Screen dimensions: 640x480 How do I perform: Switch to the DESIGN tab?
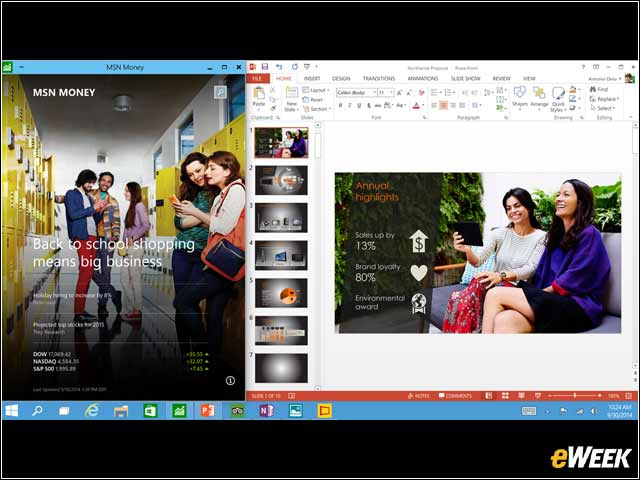point(341,78)
